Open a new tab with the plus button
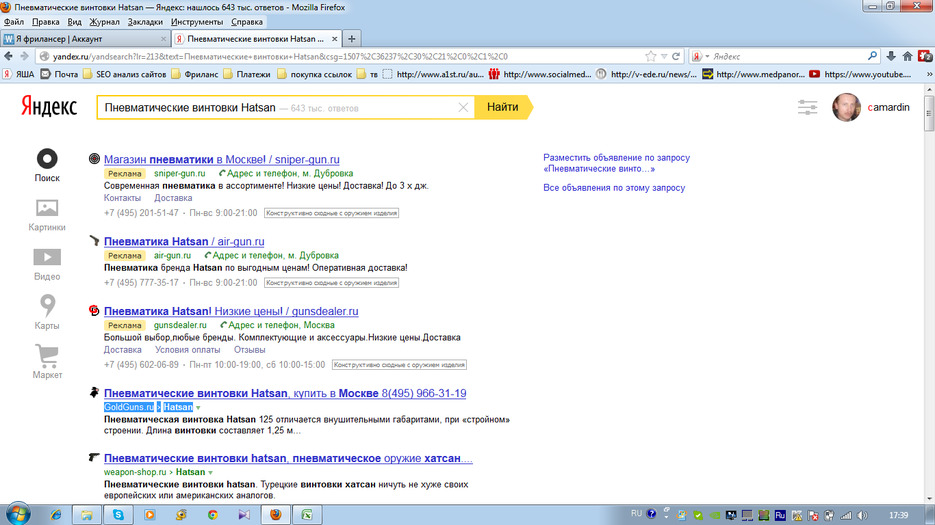This screenshot has width=935, height=525. click(352, 39)
